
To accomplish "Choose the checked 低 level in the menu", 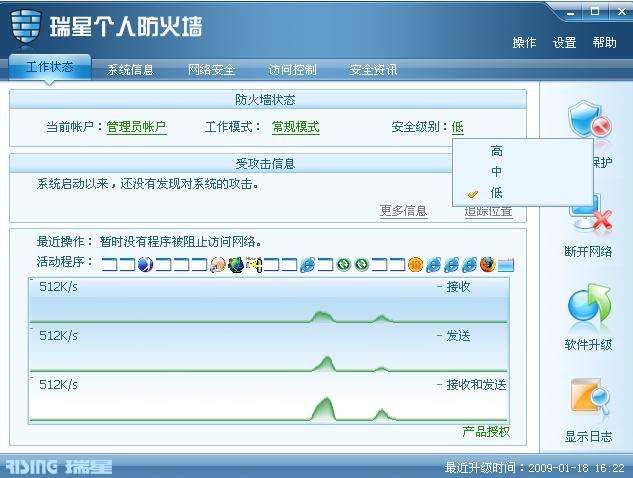I will click(x=497, y=193).
